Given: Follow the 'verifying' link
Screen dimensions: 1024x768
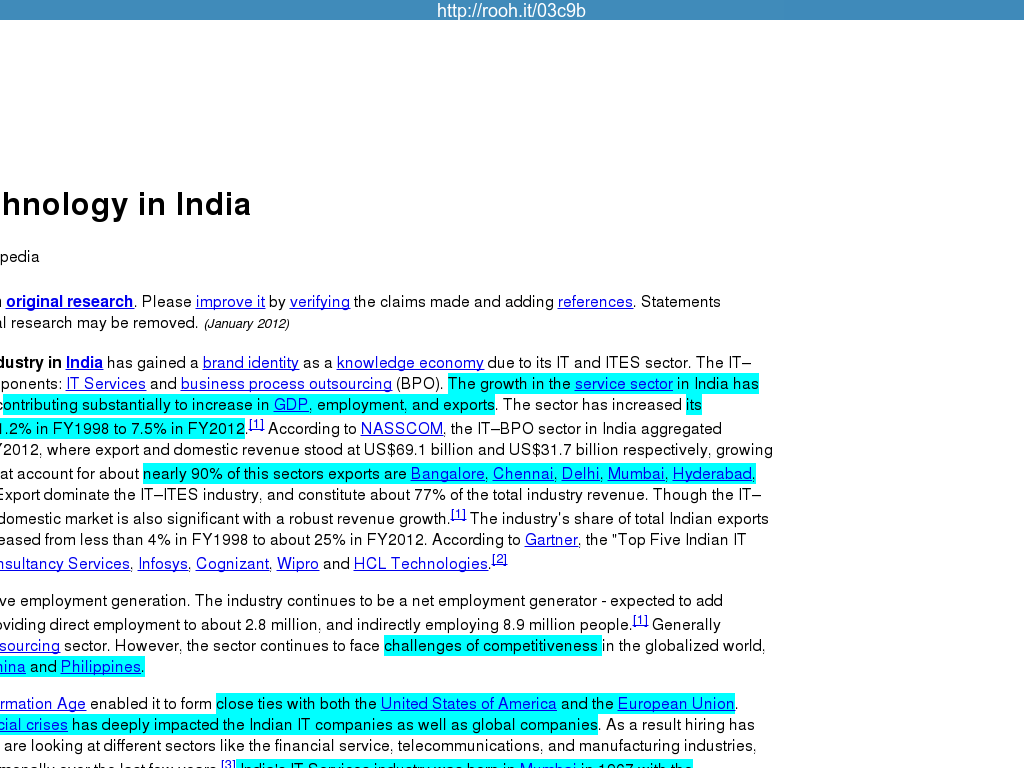Looking at the screenshot, I should 319,302.
